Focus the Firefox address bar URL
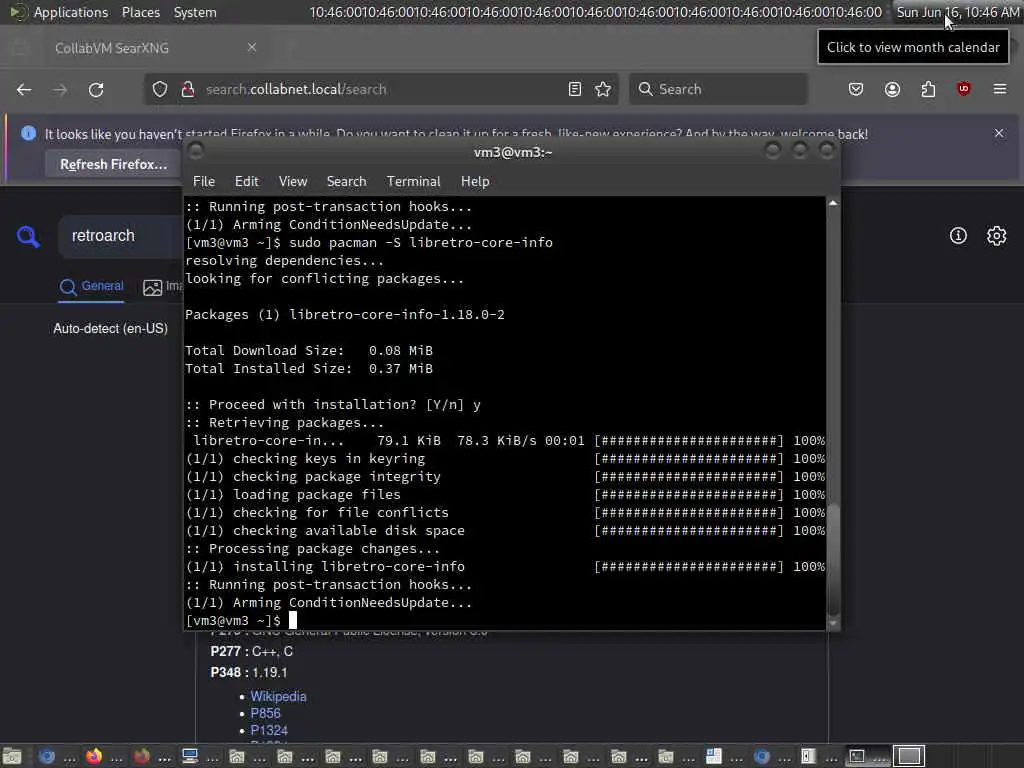1024x768 pixels. coord(379,89)
